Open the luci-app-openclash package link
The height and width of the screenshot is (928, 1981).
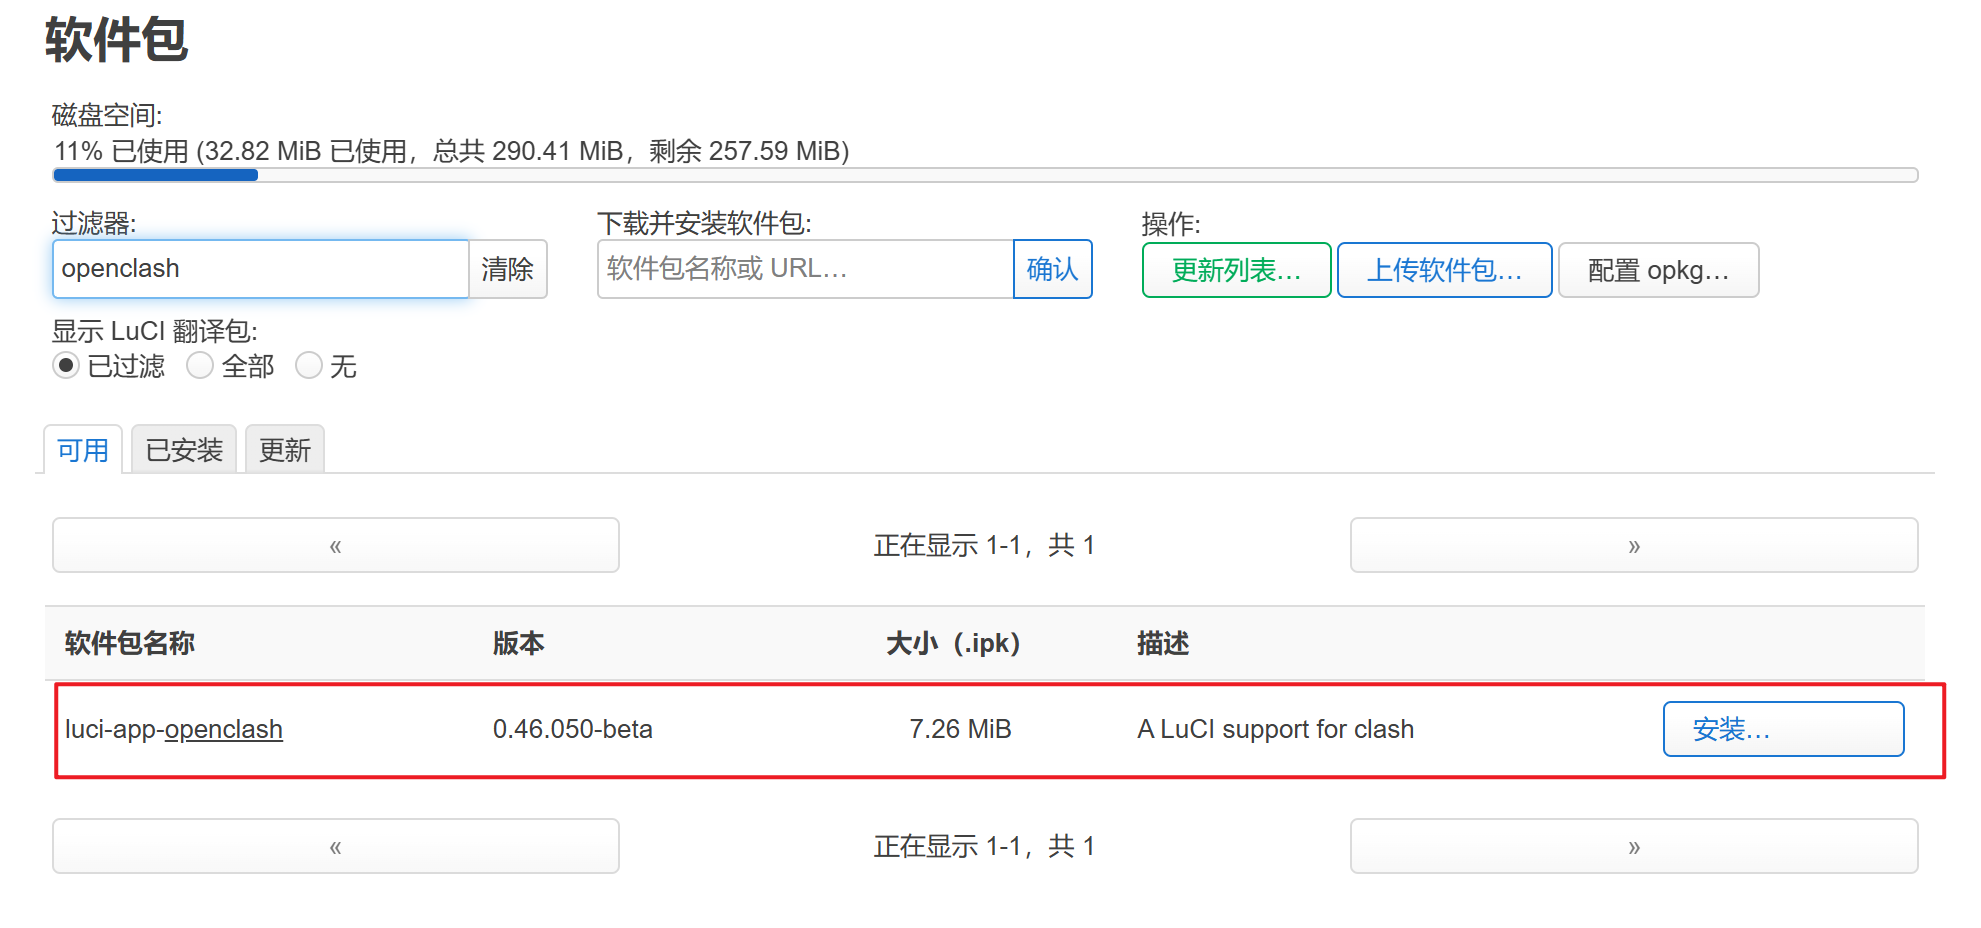pyautogui.click(x=174, y=729)
